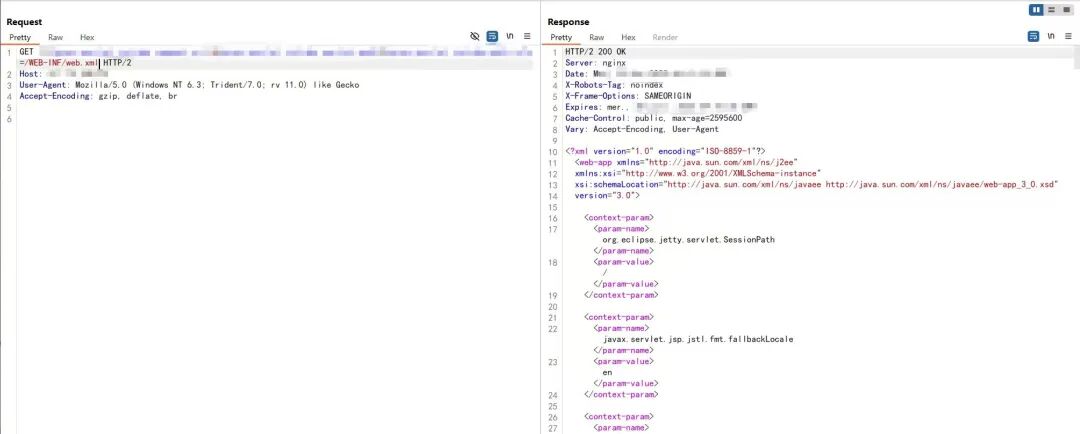Select the Raw tab in Response
1080x434 pixels.
click(x=596, y=37)
